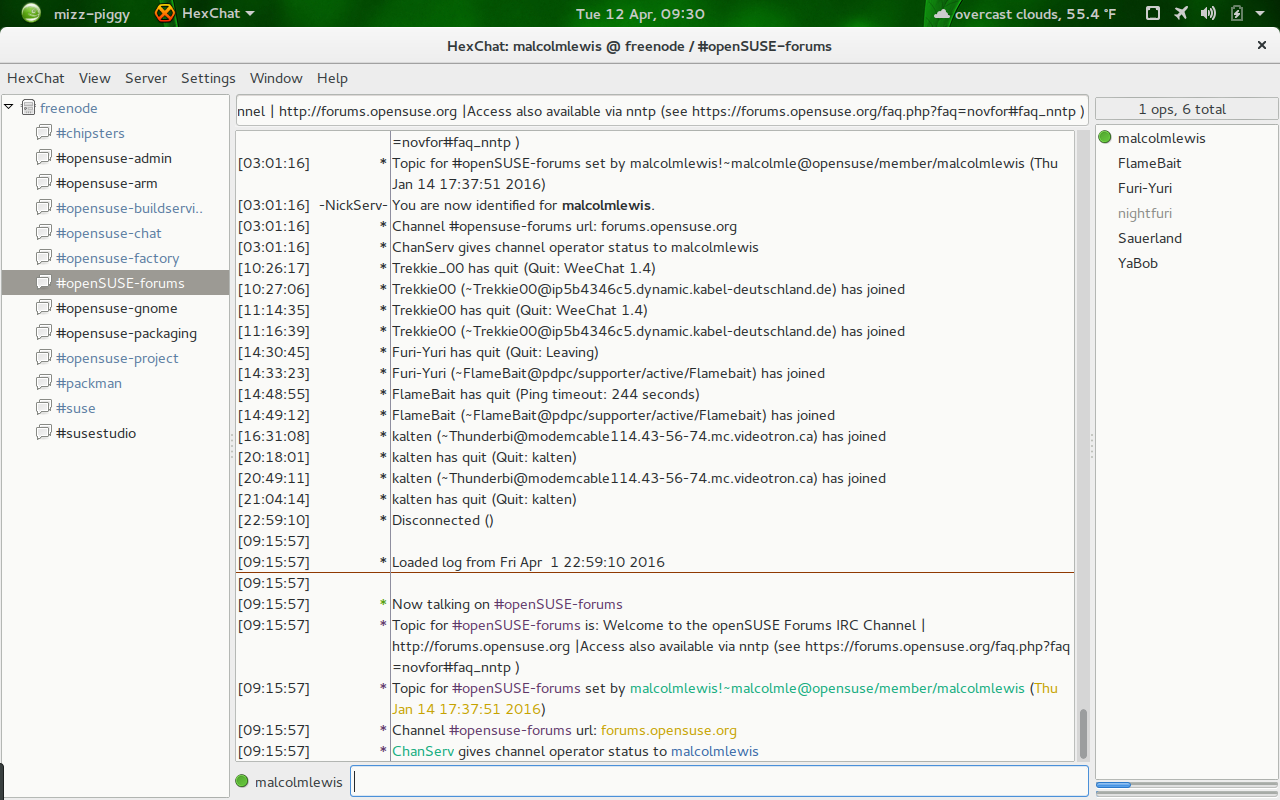Click the lag meter progress bar
This screenshot has width=1280, height=800.
1187,785
